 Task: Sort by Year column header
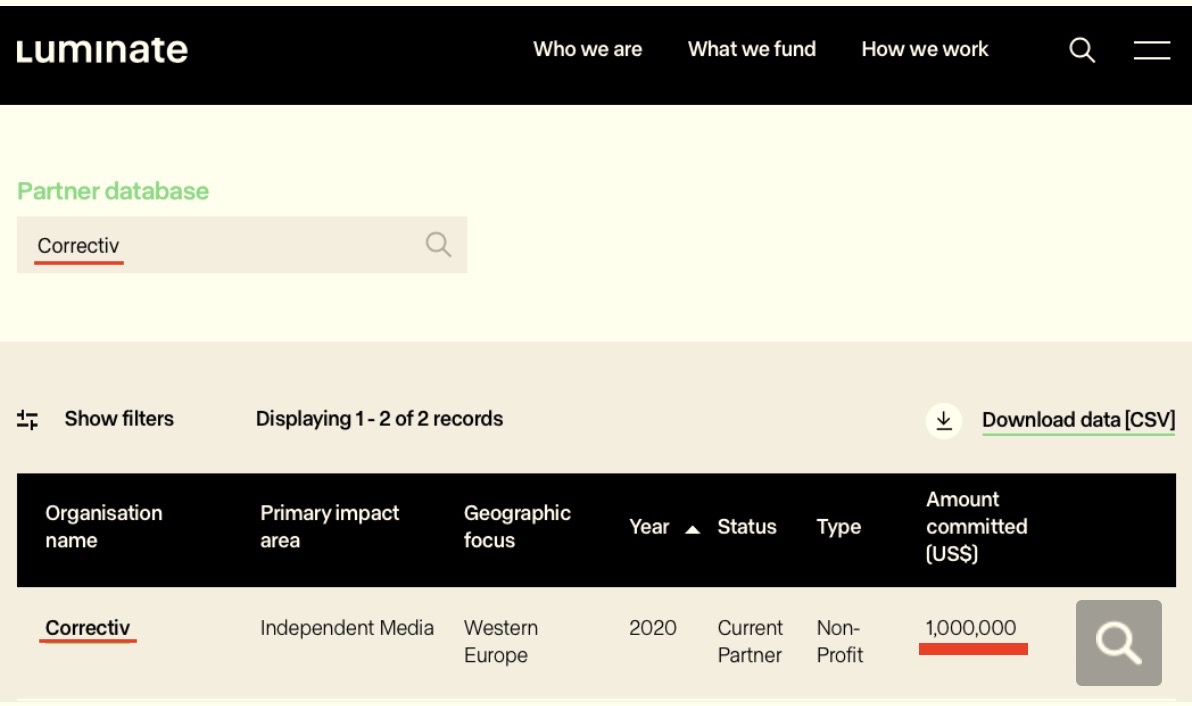pyautogui.click(x=648, y=527)
